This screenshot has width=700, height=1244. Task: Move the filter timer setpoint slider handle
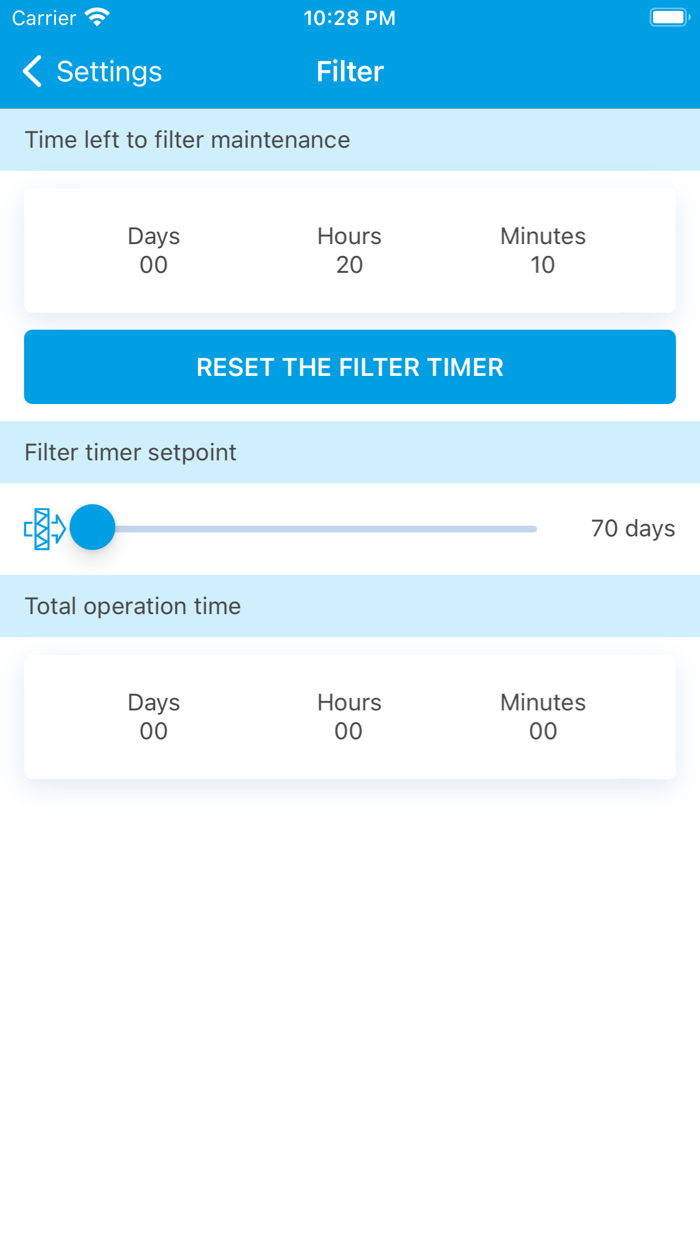tap(93, 527)
